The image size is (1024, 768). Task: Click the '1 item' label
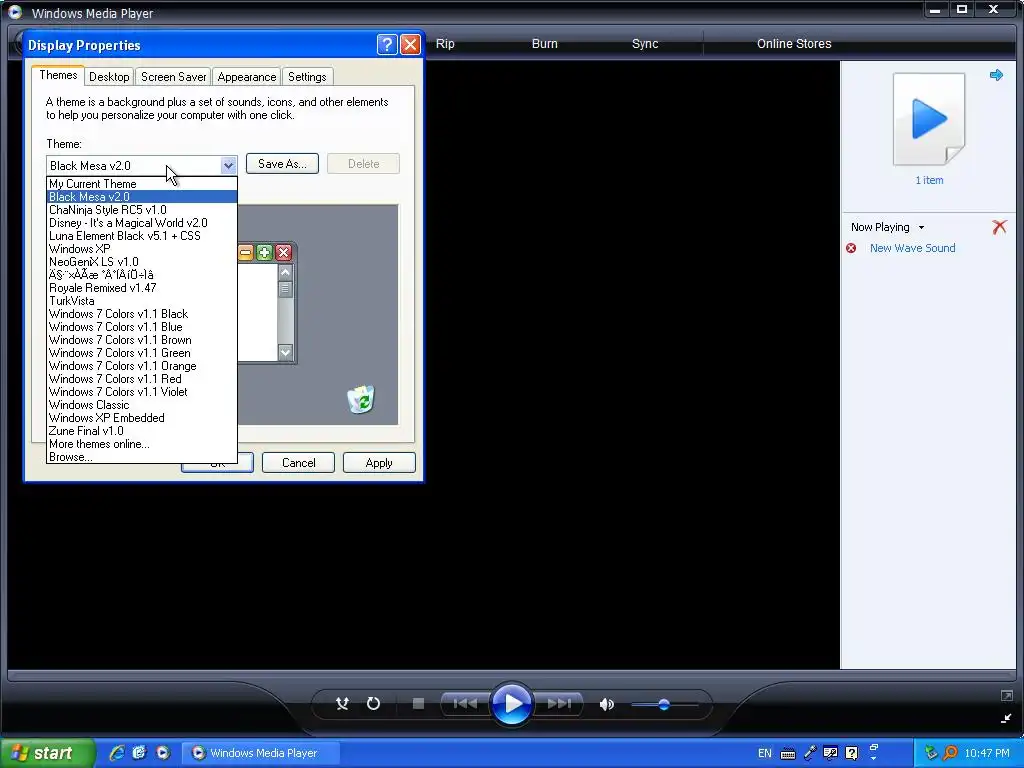[x=929, y=180]
